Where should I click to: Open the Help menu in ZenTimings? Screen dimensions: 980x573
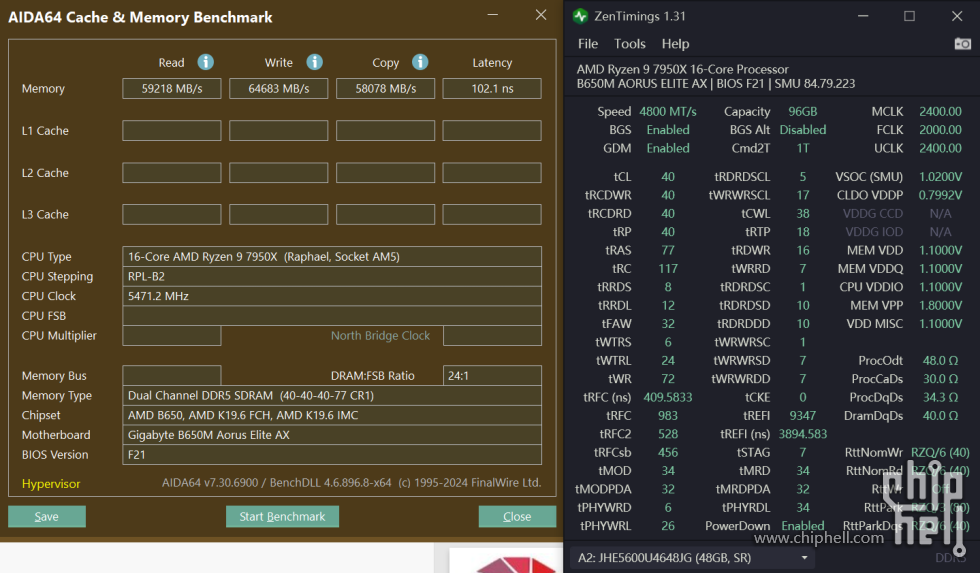(x=675, y=44)
